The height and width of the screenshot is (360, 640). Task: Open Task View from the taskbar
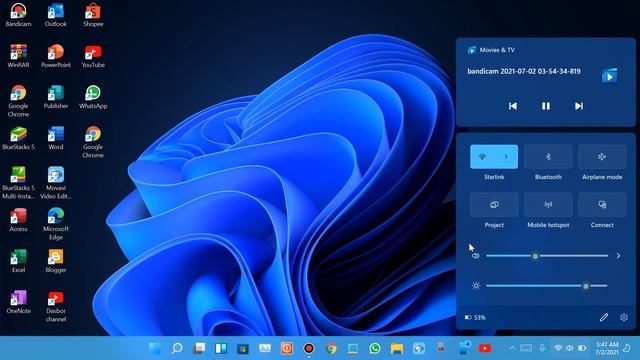point(199,348)
